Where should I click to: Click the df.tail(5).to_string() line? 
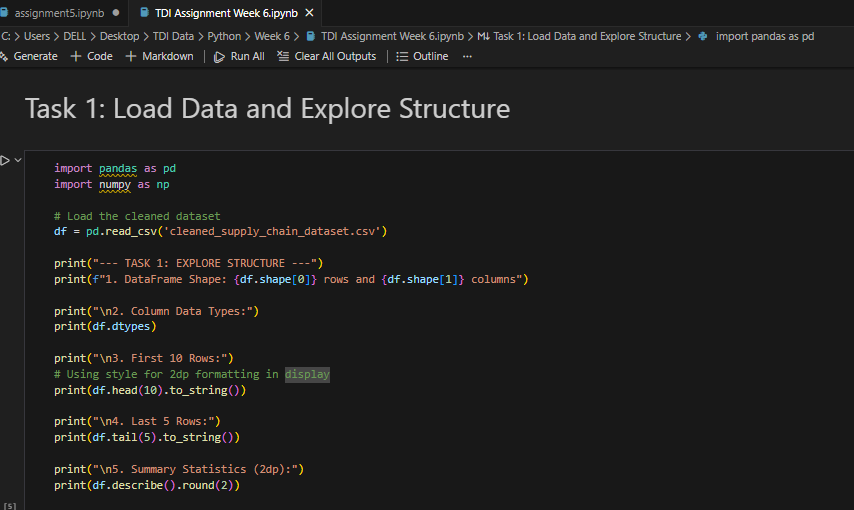point(147,438)
